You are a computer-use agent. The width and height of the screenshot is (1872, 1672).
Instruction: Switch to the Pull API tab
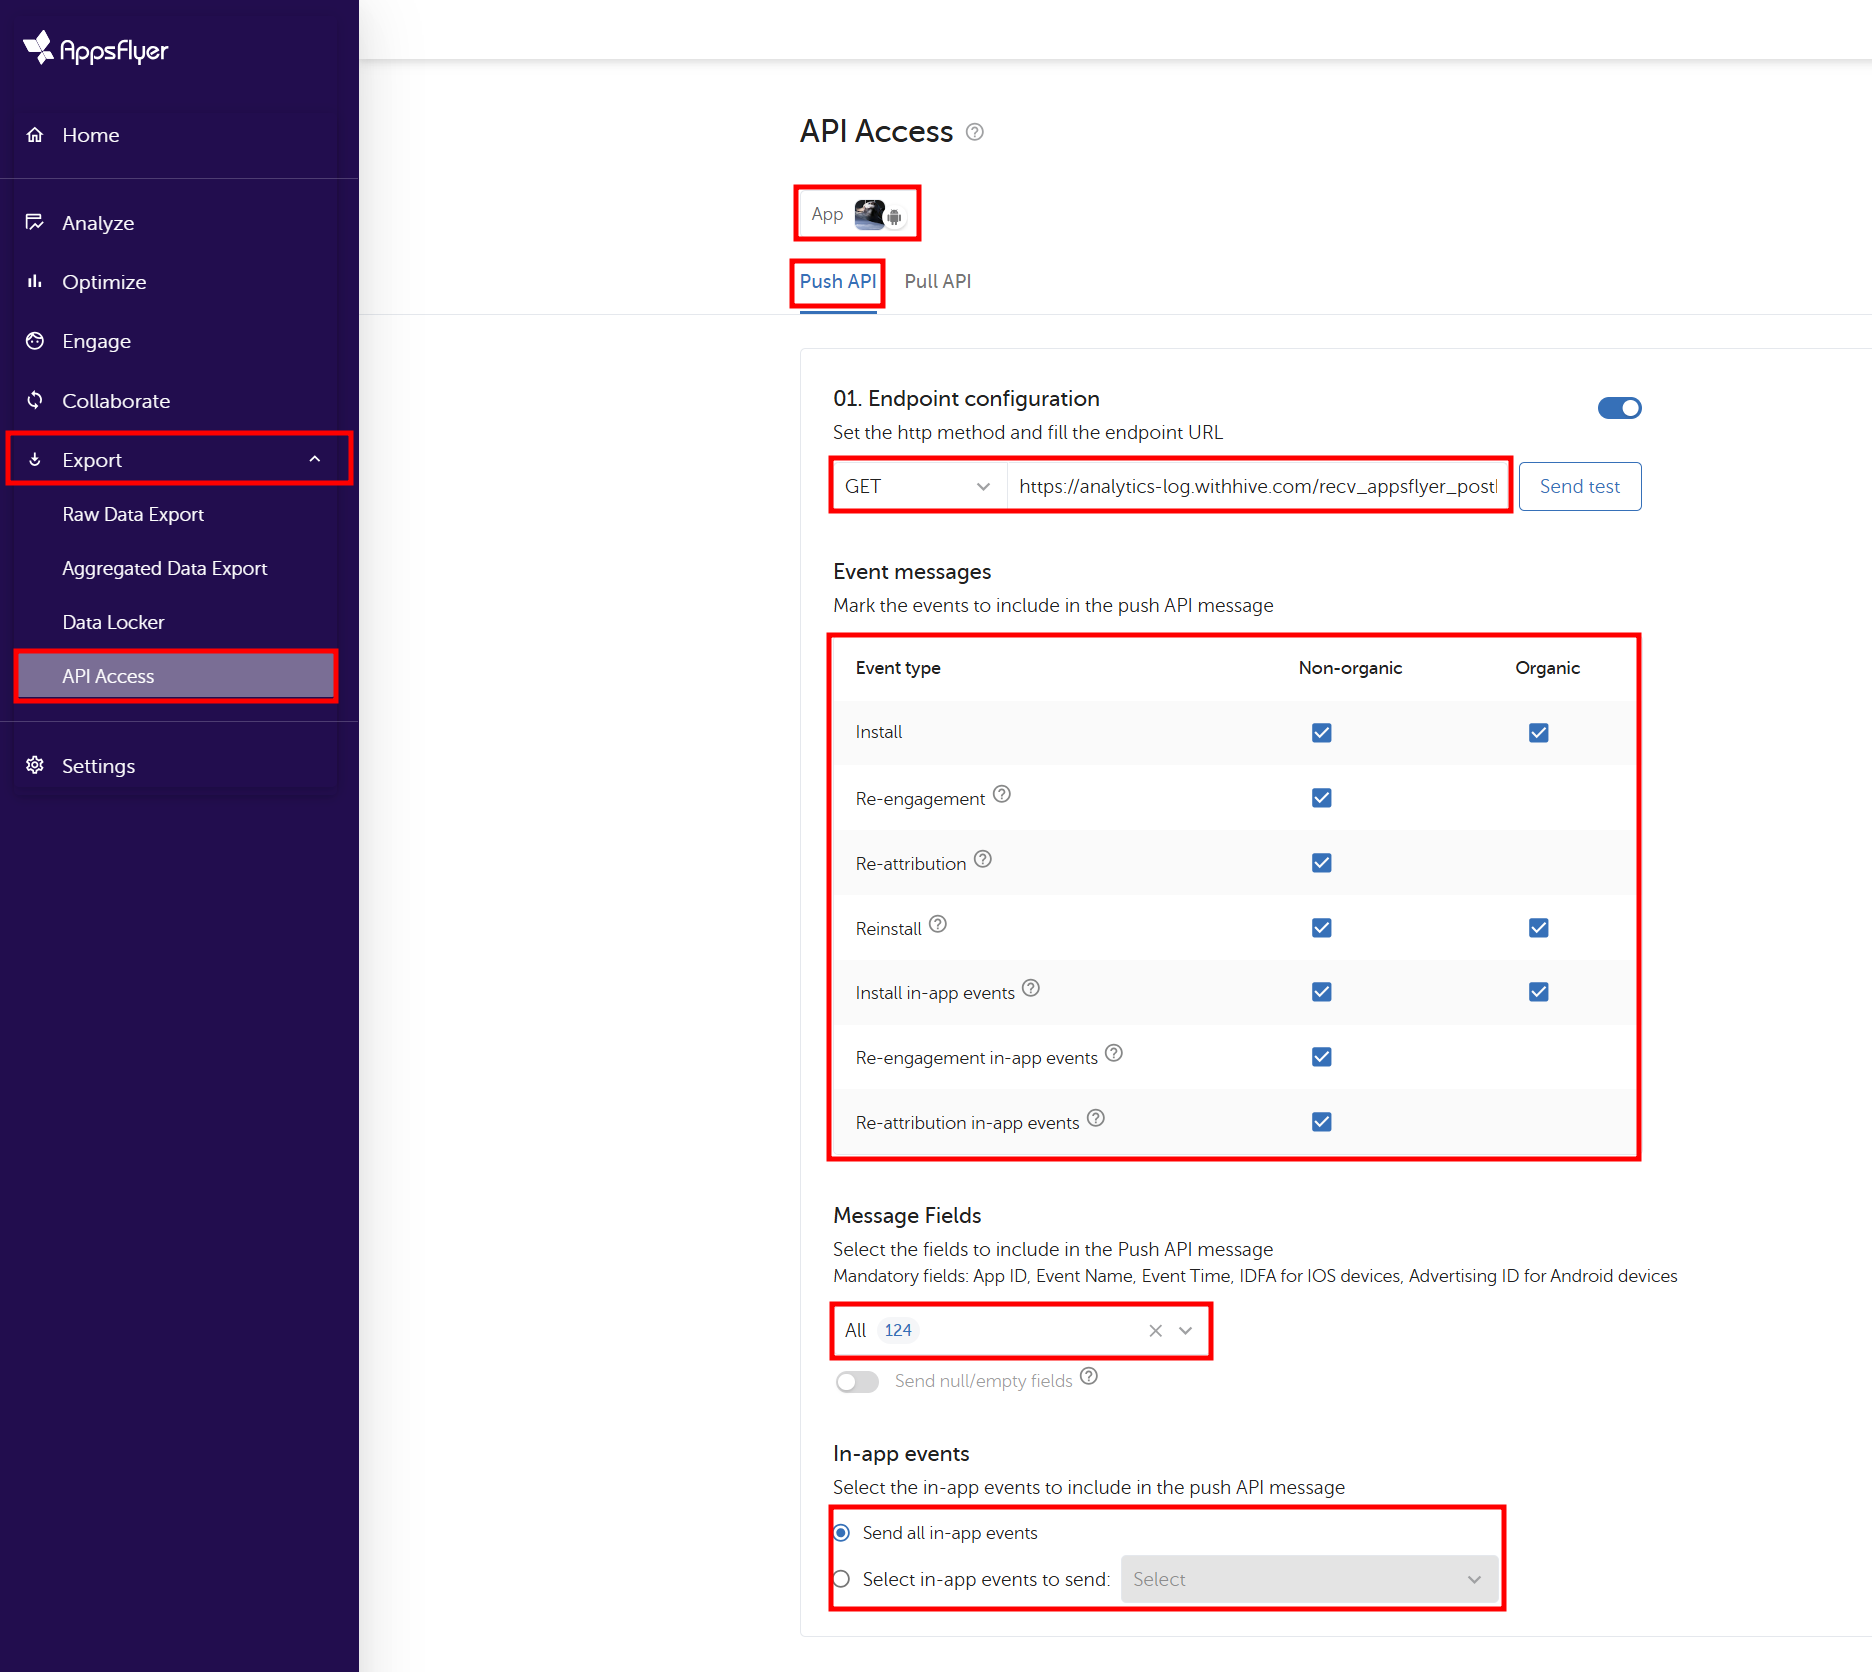[x=937, y=282]
